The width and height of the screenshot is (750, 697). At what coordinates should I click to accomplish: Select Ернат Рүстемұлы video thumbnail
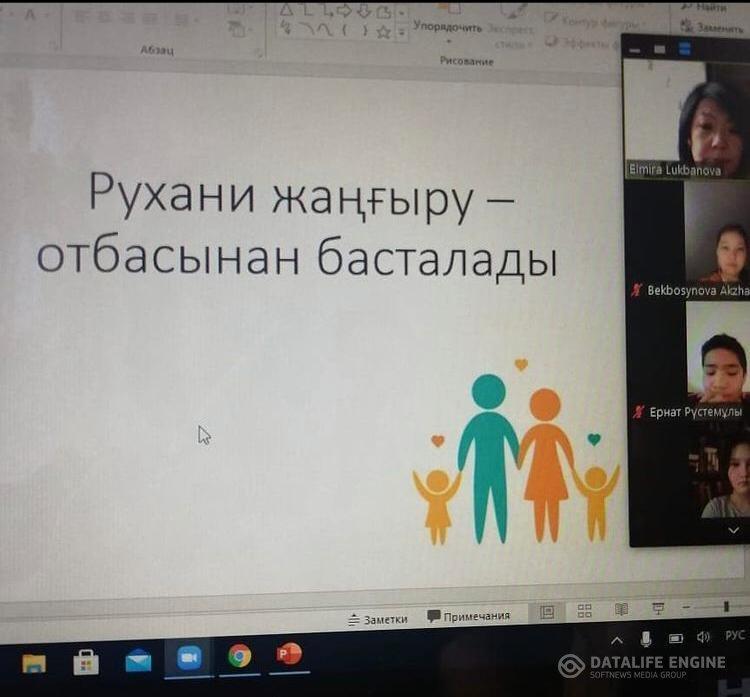point(690,361)
